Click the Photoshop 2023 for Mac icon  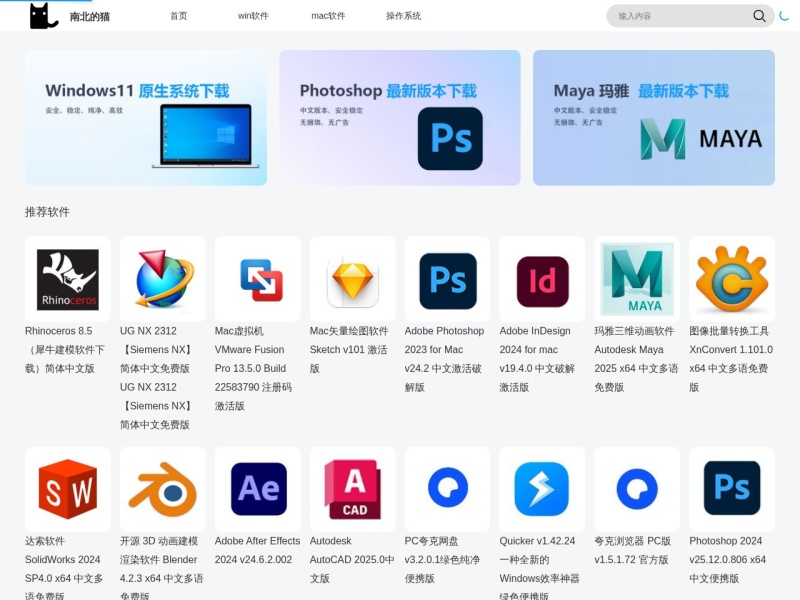447,279
